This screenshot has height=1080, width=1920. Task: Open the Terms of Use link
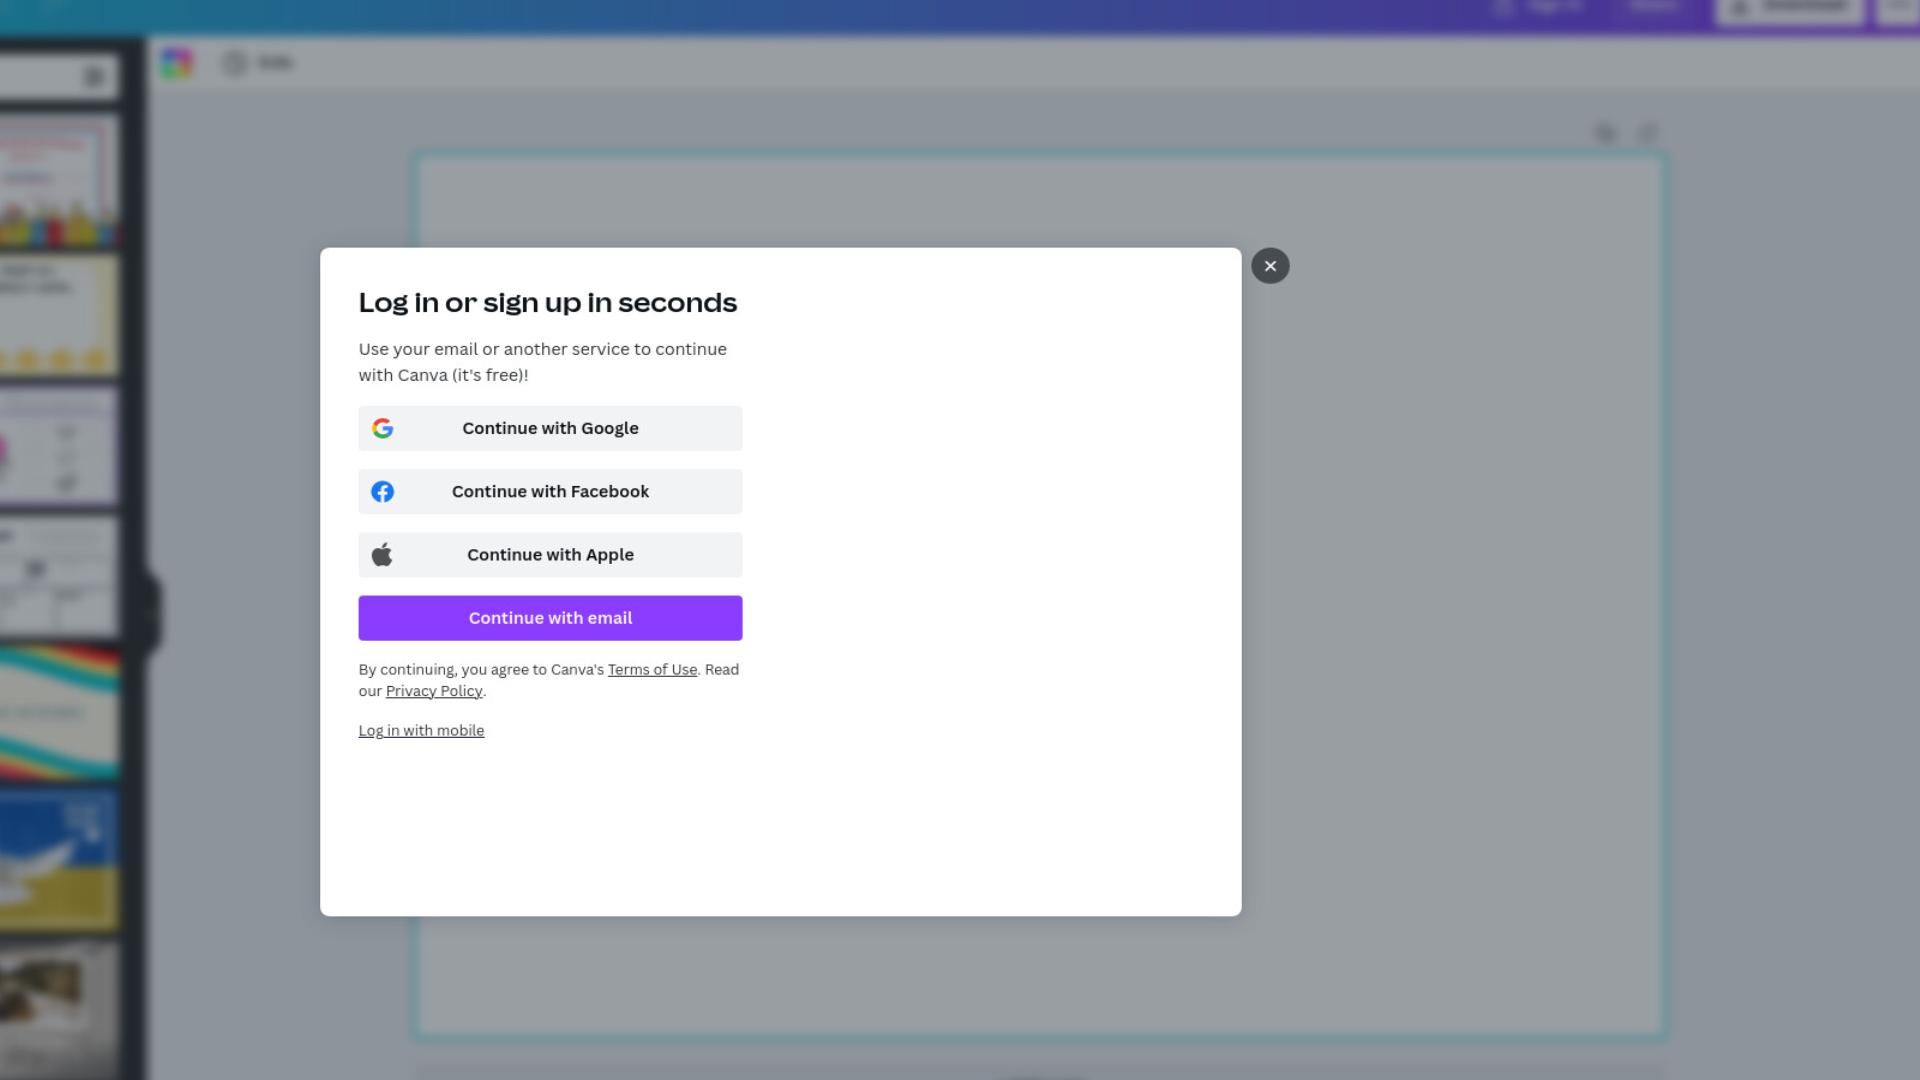652,670
